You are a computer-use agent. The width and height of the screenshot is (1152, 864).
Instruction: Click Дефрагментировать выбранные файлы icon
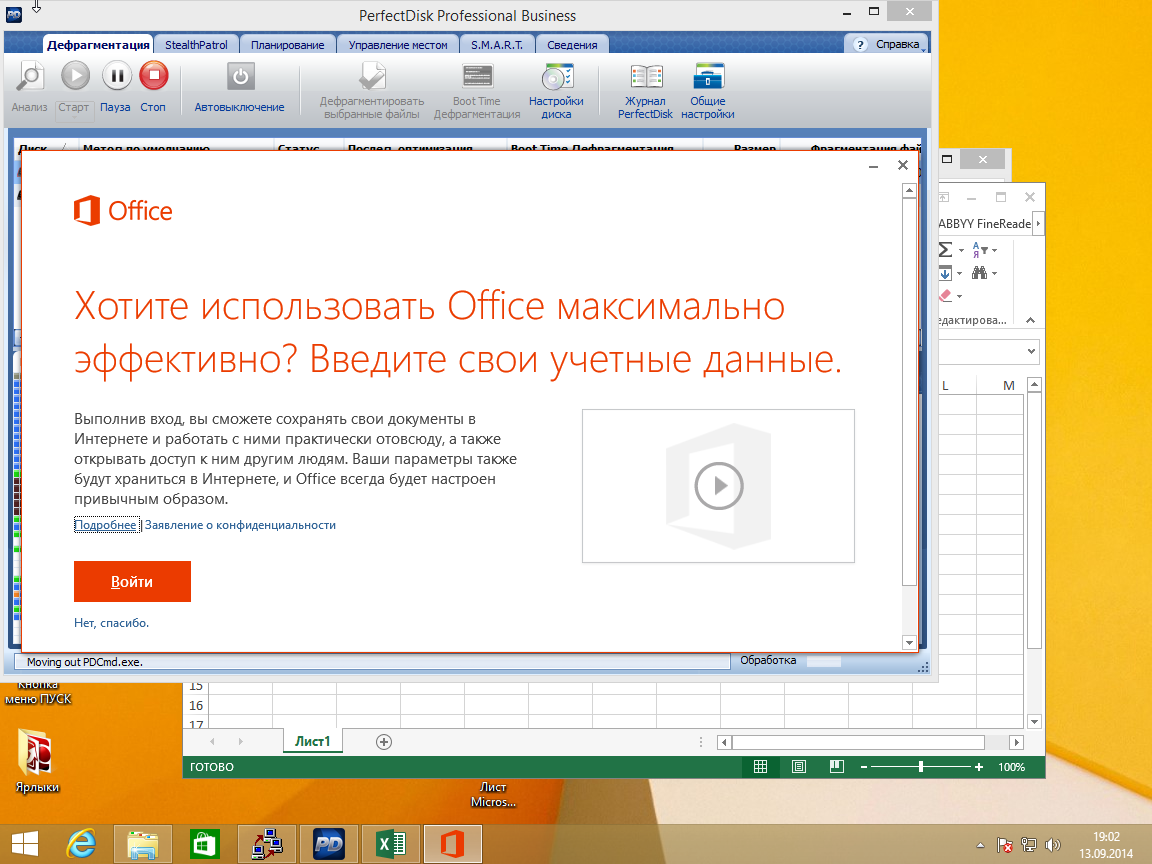click(372, 76)
